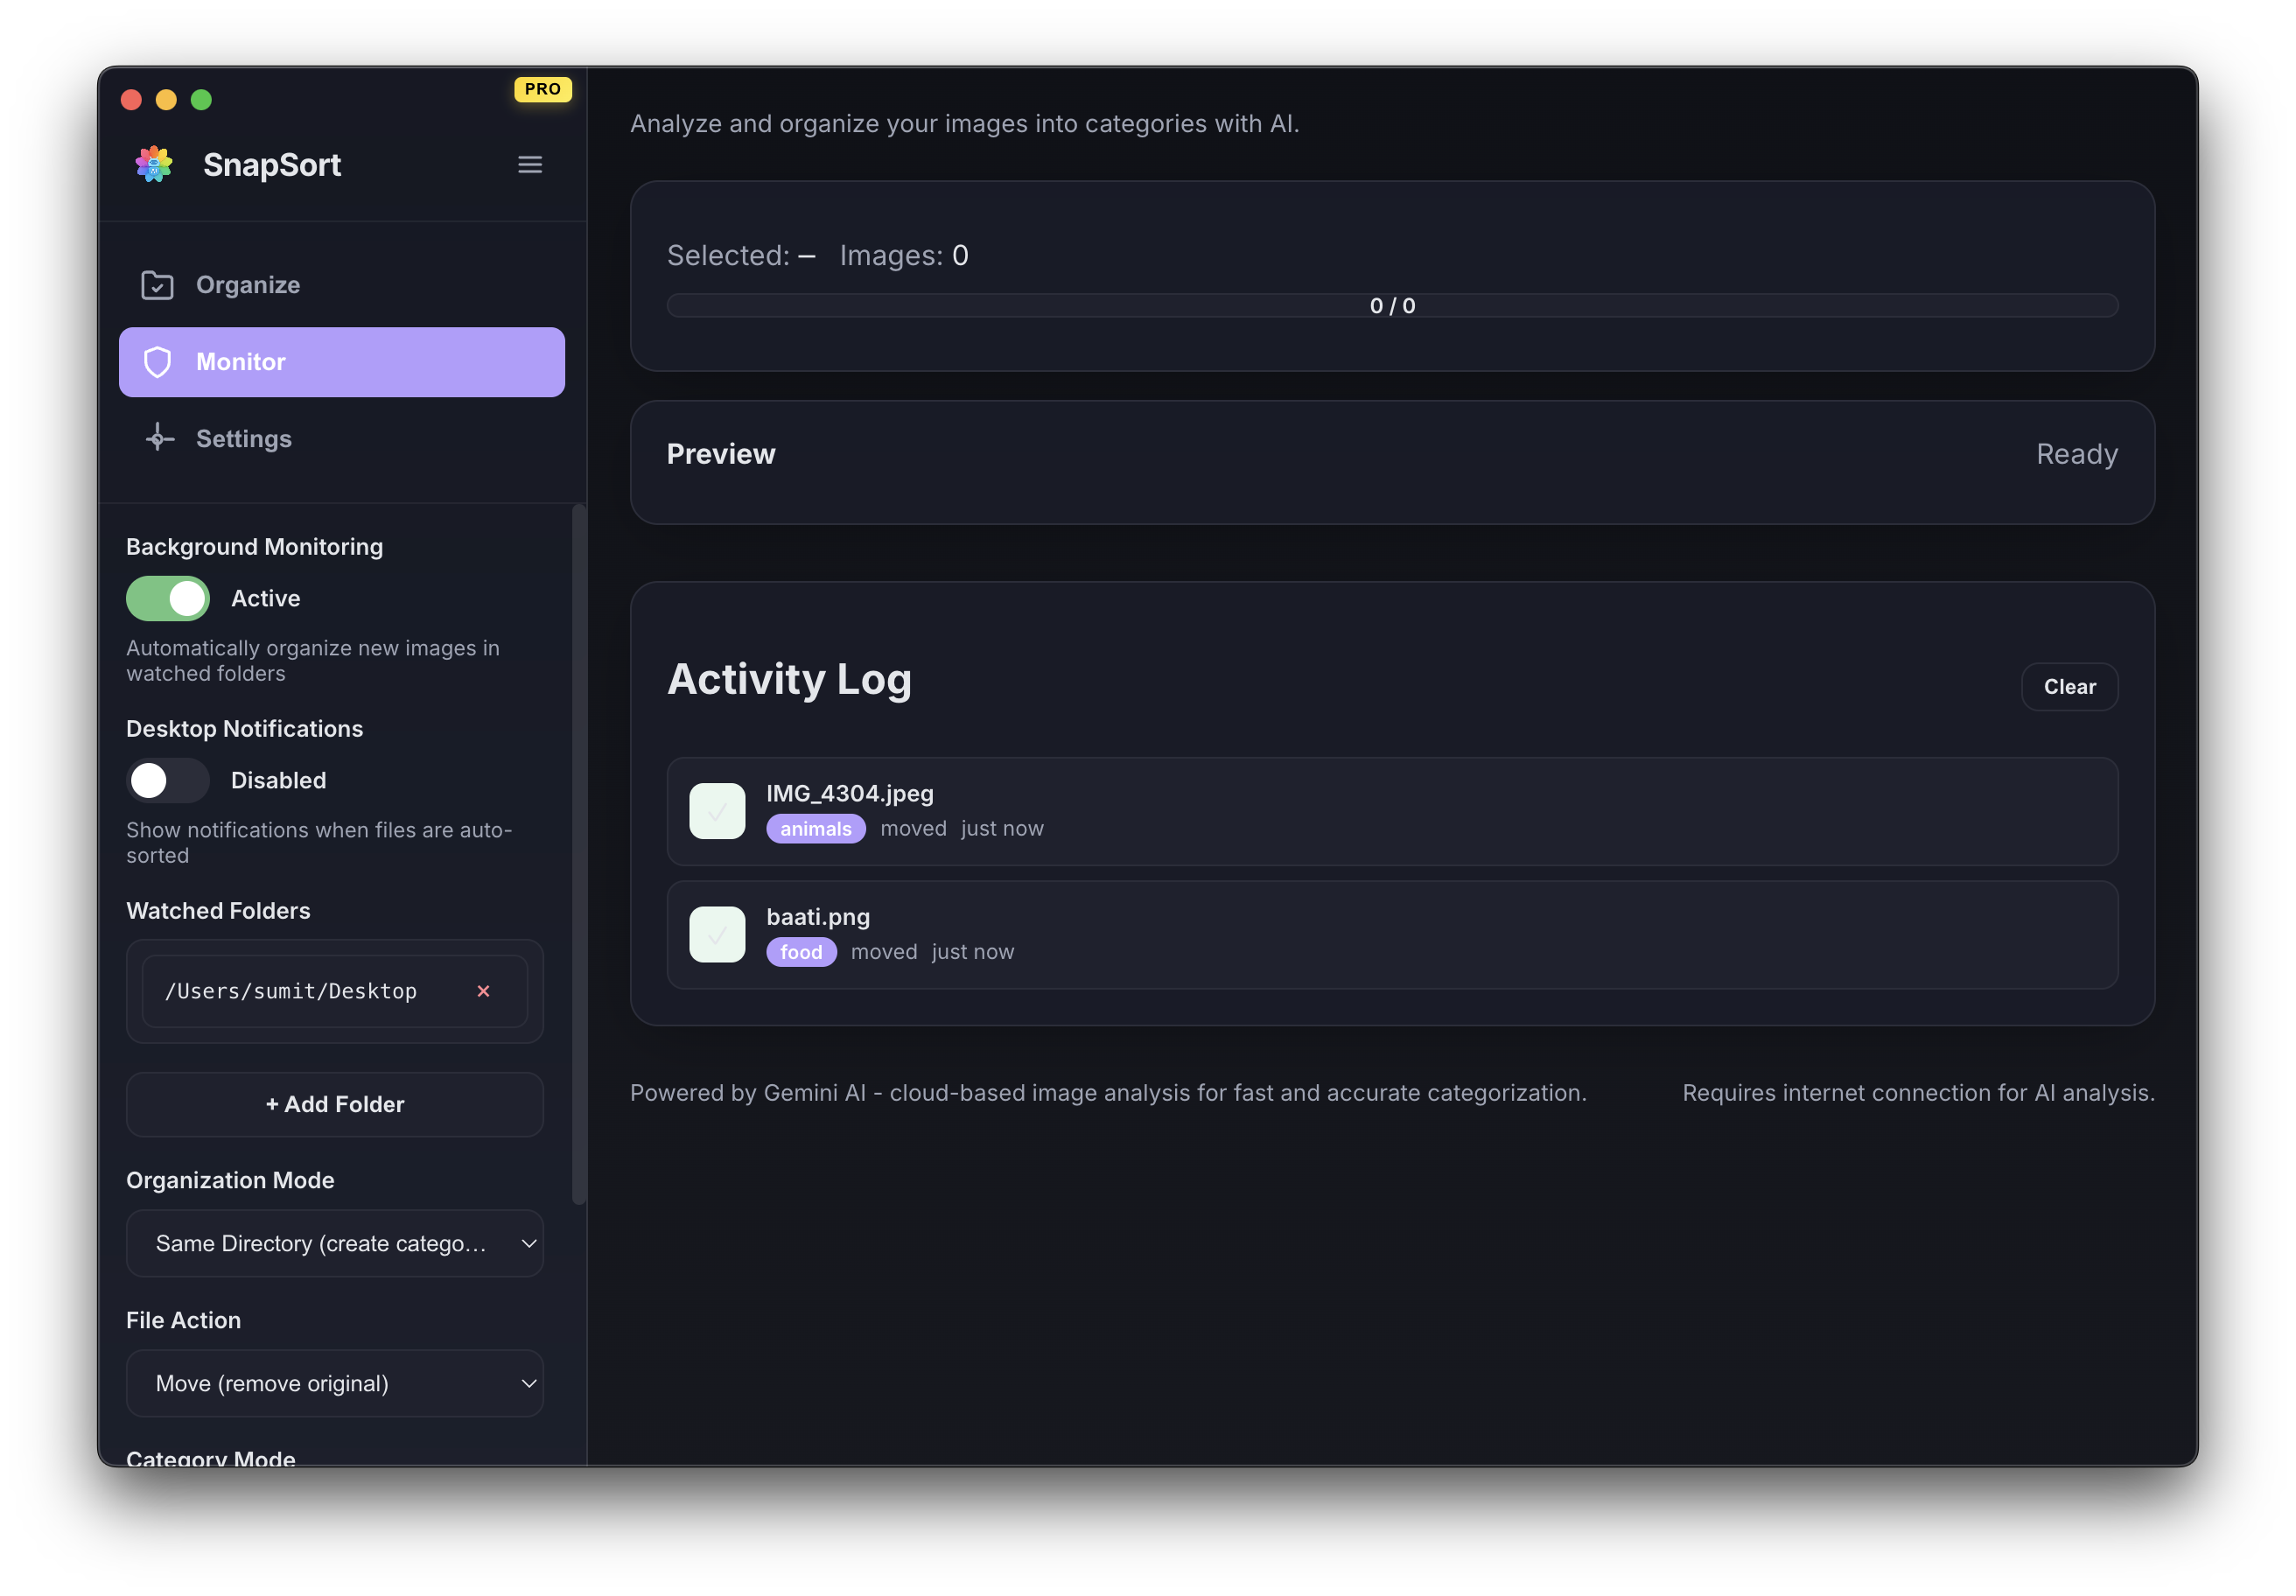
Task: Clear the Activity Log
Action: click(2068, 687)
